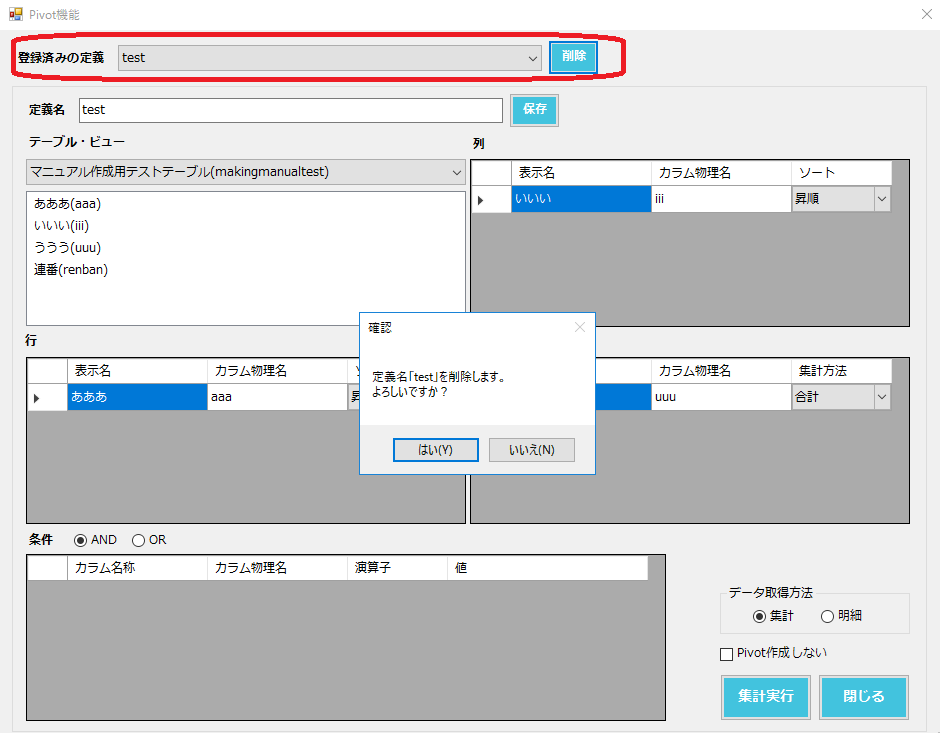
Task: Click the 定義名 text field
Action: [291, 110]
